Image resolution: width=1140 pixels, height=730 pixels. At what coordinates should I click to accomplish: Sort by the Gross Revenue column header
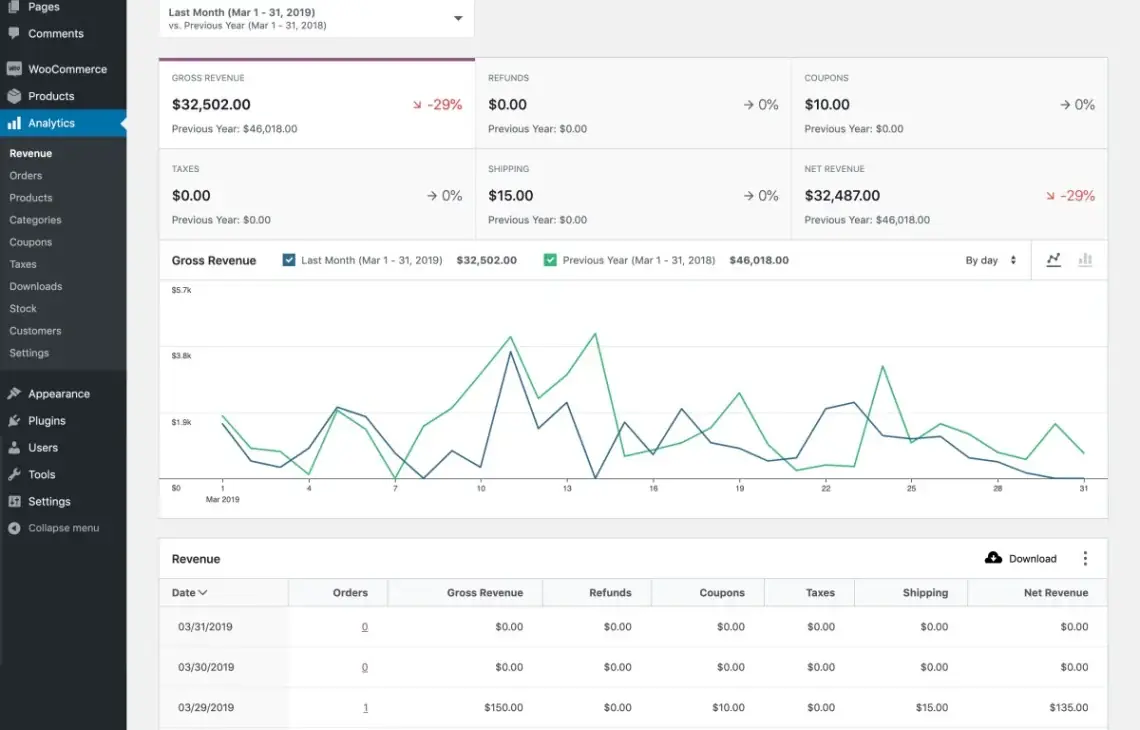click(485, 593)
